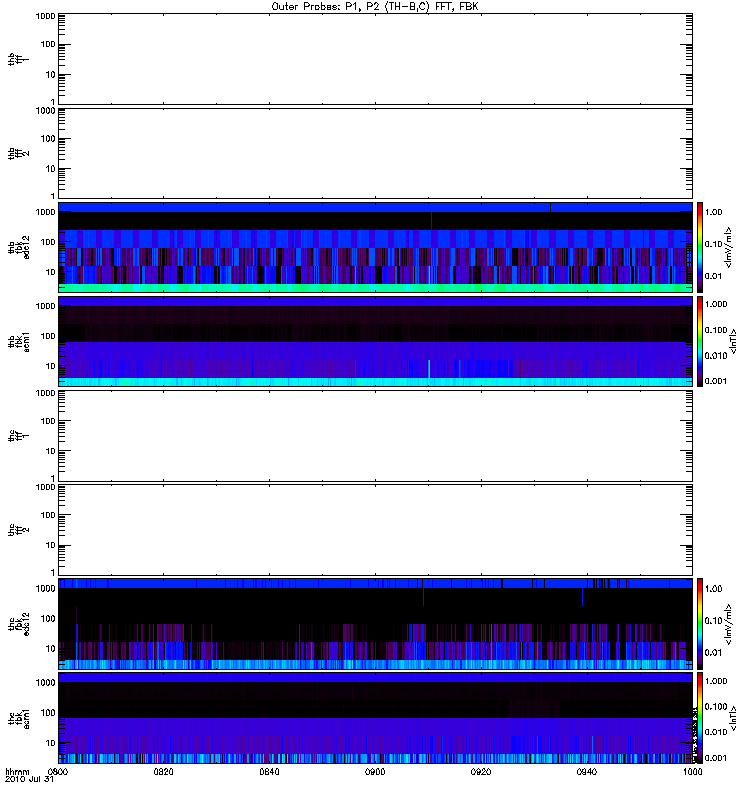Click the "thc fbk edc12" y-axis label
This screenshot has height=800, width=750.
[x=19, y=624]
